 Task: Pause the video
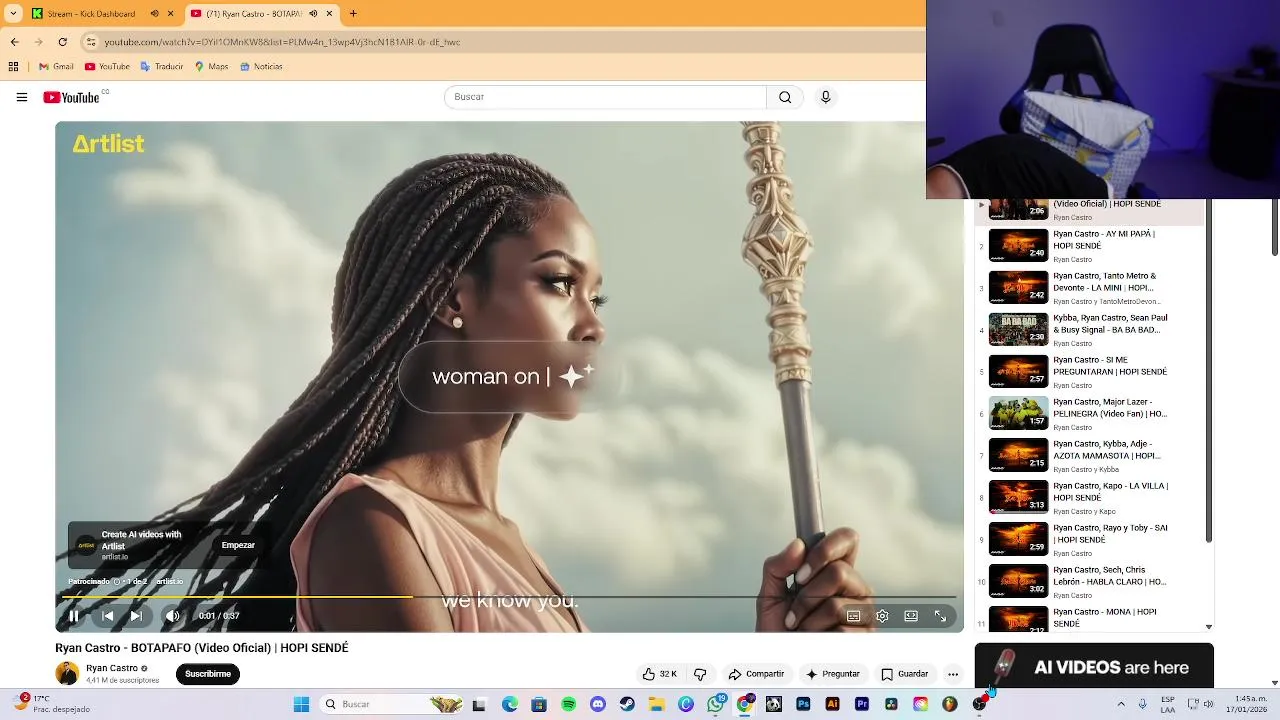[74, 616]
